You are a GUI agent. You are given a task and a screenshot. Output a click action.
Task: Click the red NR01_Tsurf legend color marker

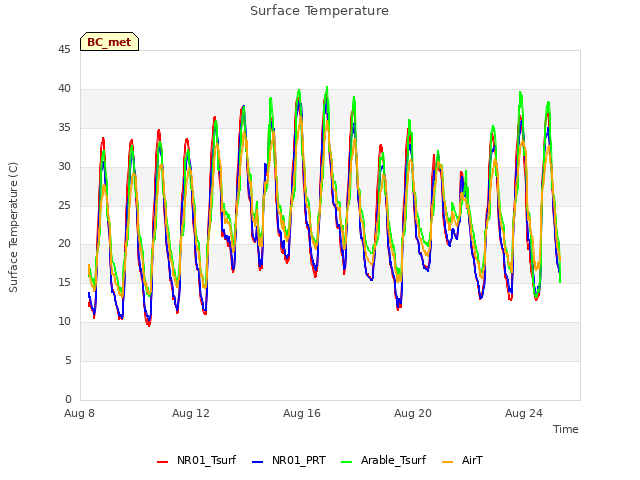[x=162, y=462]
